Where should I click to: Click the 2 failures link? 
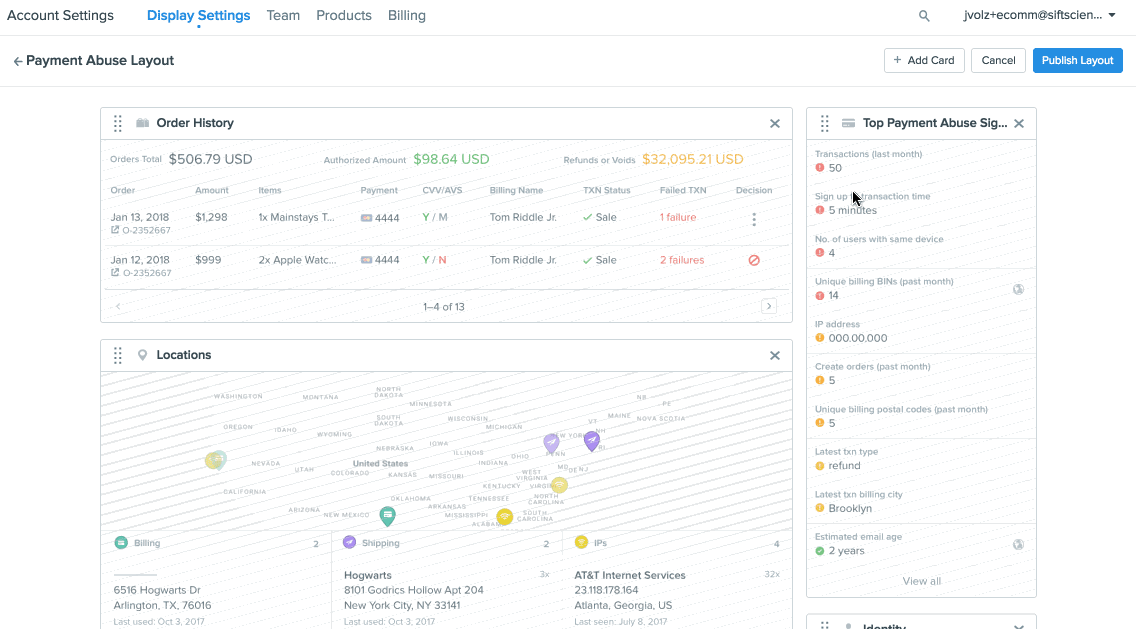click(x=682, y=260)
